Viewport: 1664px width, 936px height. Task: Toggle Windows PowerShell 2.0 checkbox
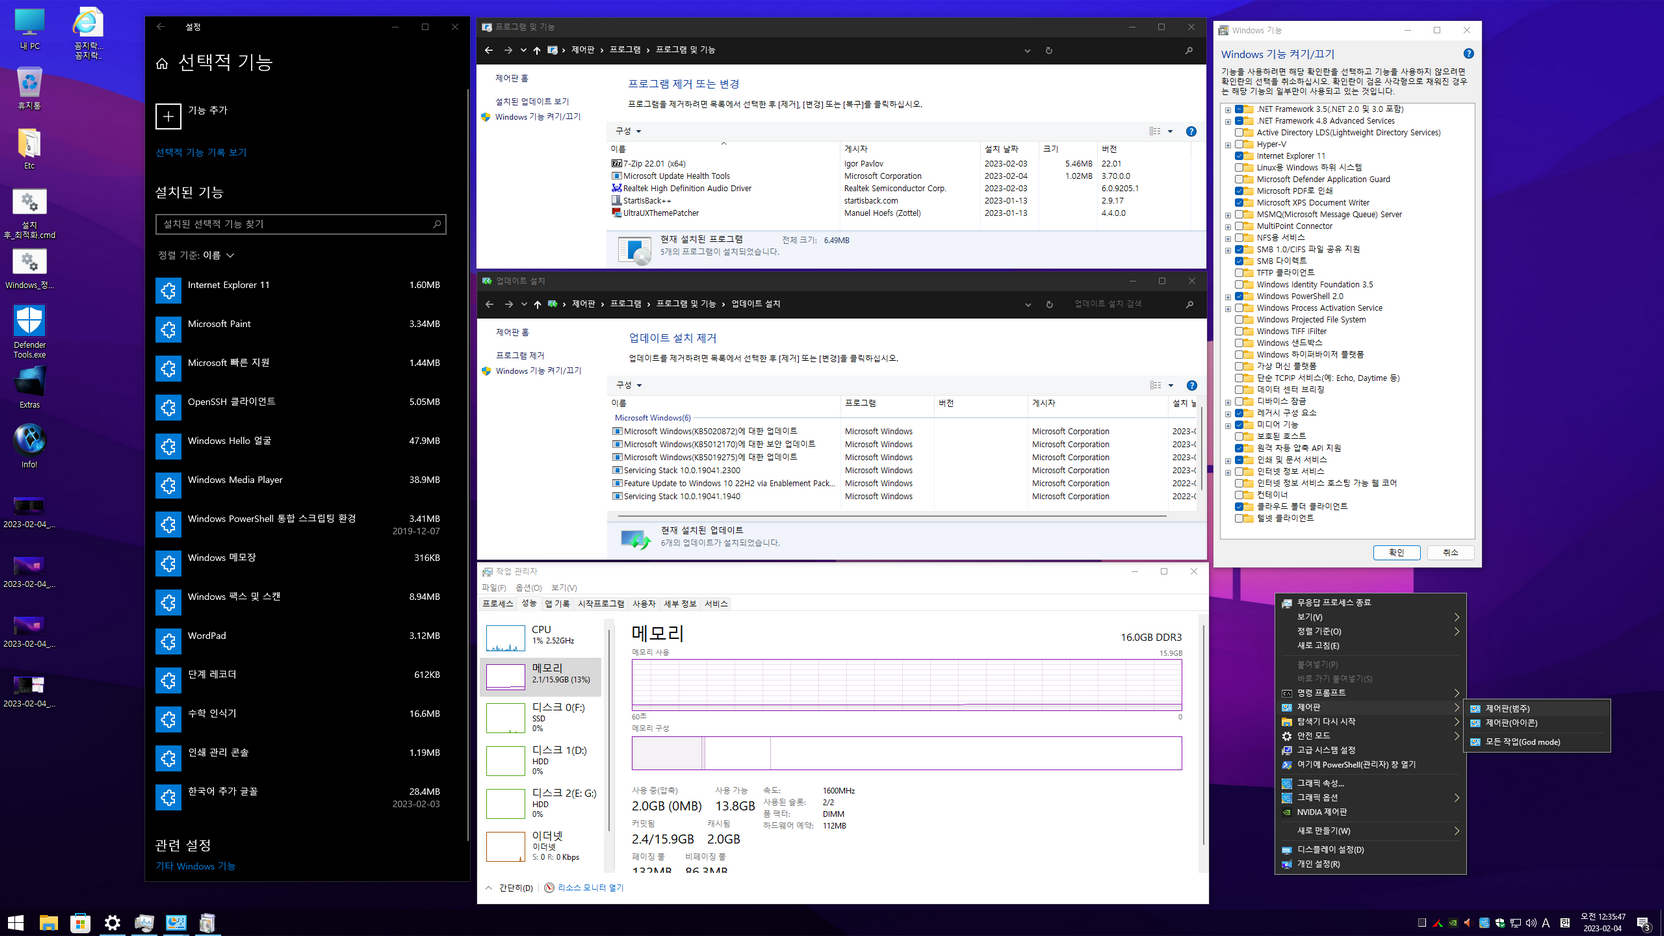(1239, 296)
